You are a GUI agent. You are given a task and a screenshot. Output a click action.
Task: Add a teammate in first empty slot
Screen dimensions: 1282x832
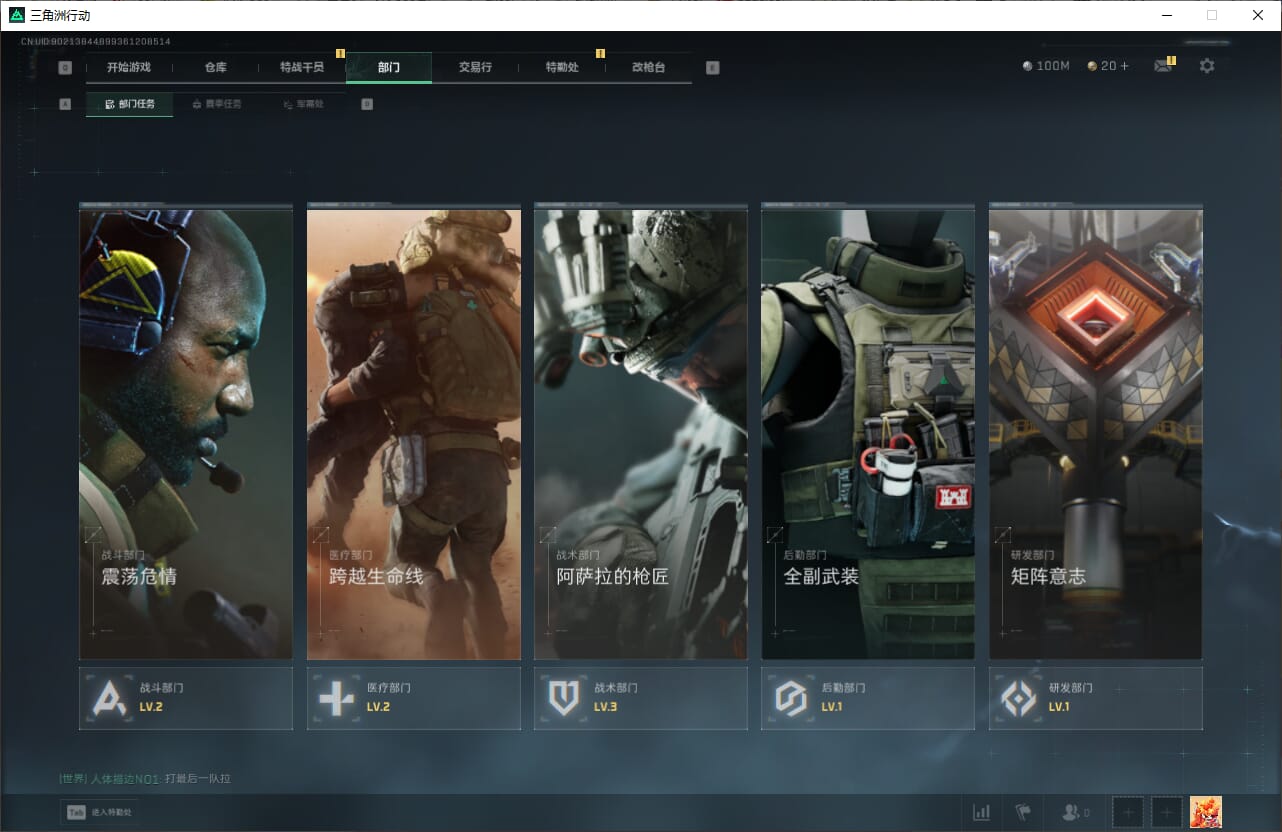1127,812
